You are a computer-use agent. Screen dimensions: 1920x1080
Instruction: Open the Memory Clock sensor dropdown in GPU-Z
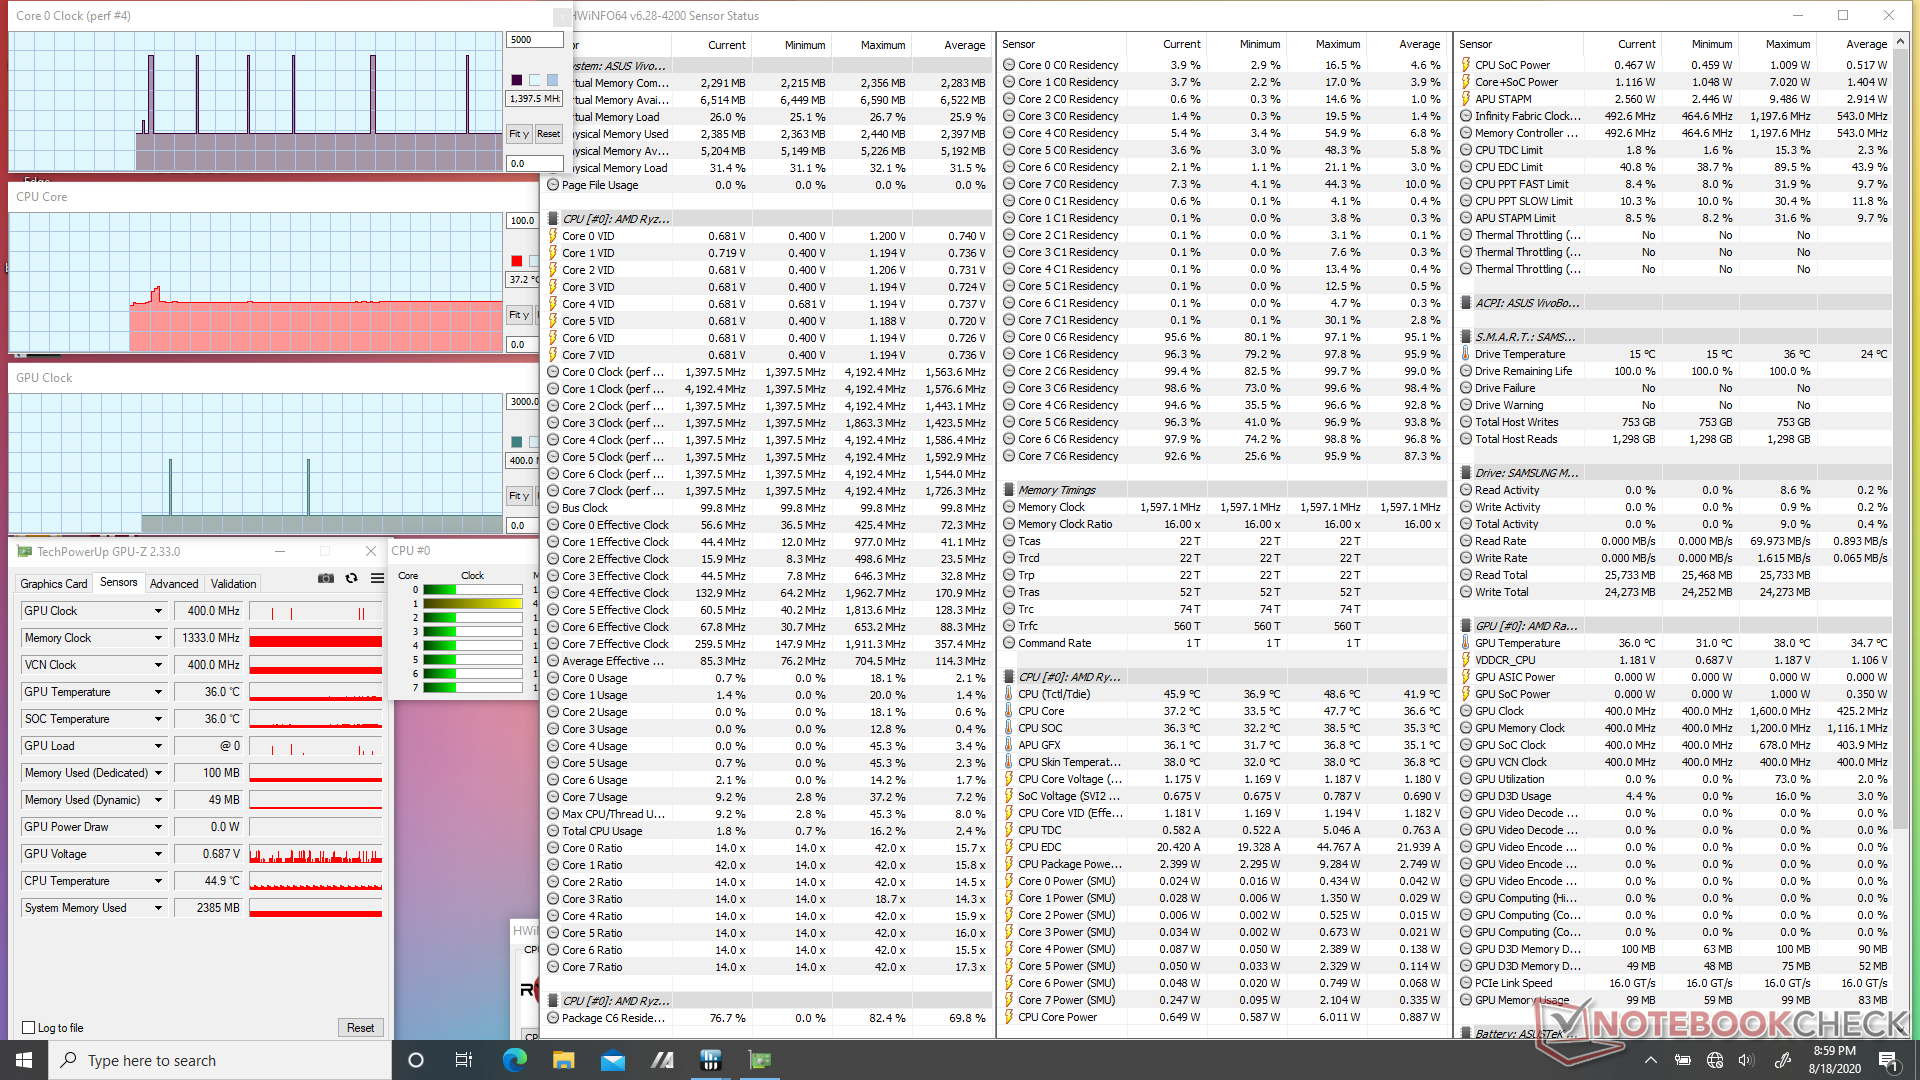pyautogui.click(x=158, y=638)
